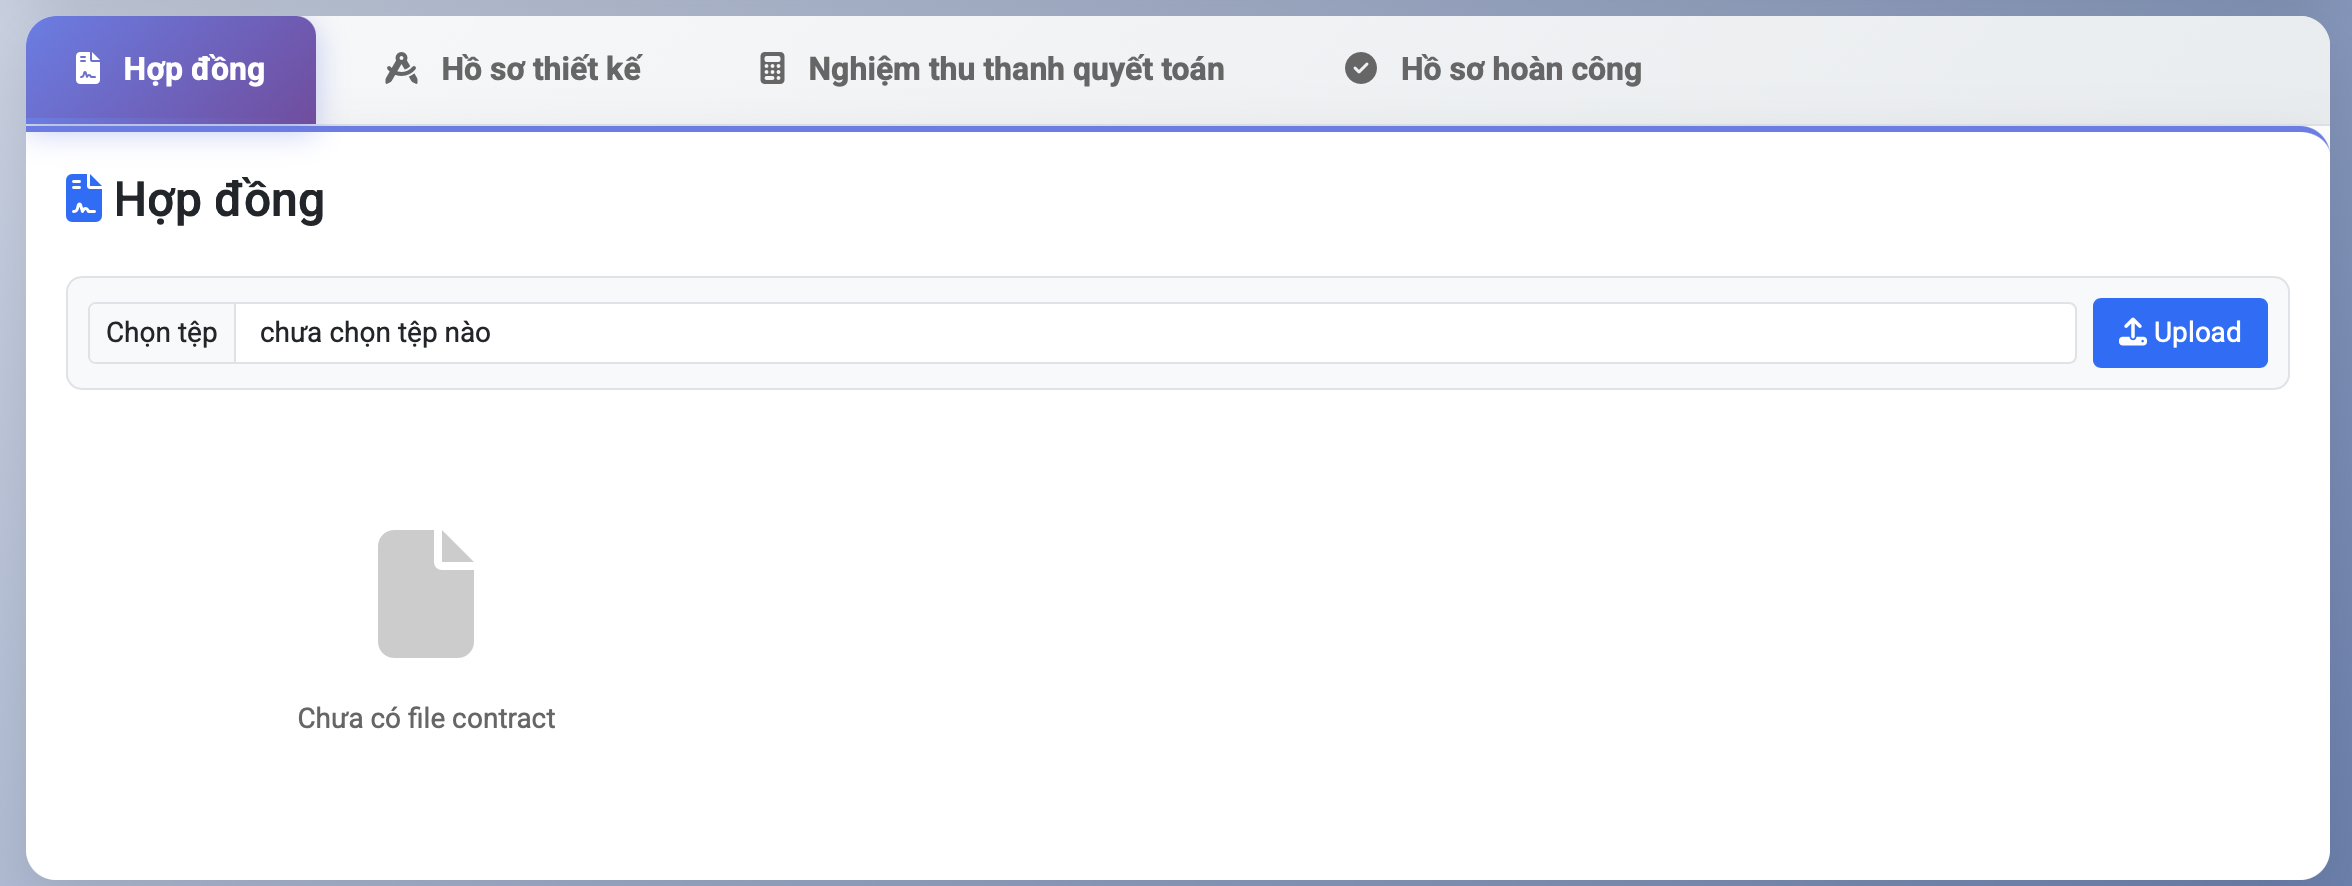The width and height of the screenshot is (2352, 886).
Task: Click the 'Chưa có file contract' message
Action: click(x=426, y=718)
